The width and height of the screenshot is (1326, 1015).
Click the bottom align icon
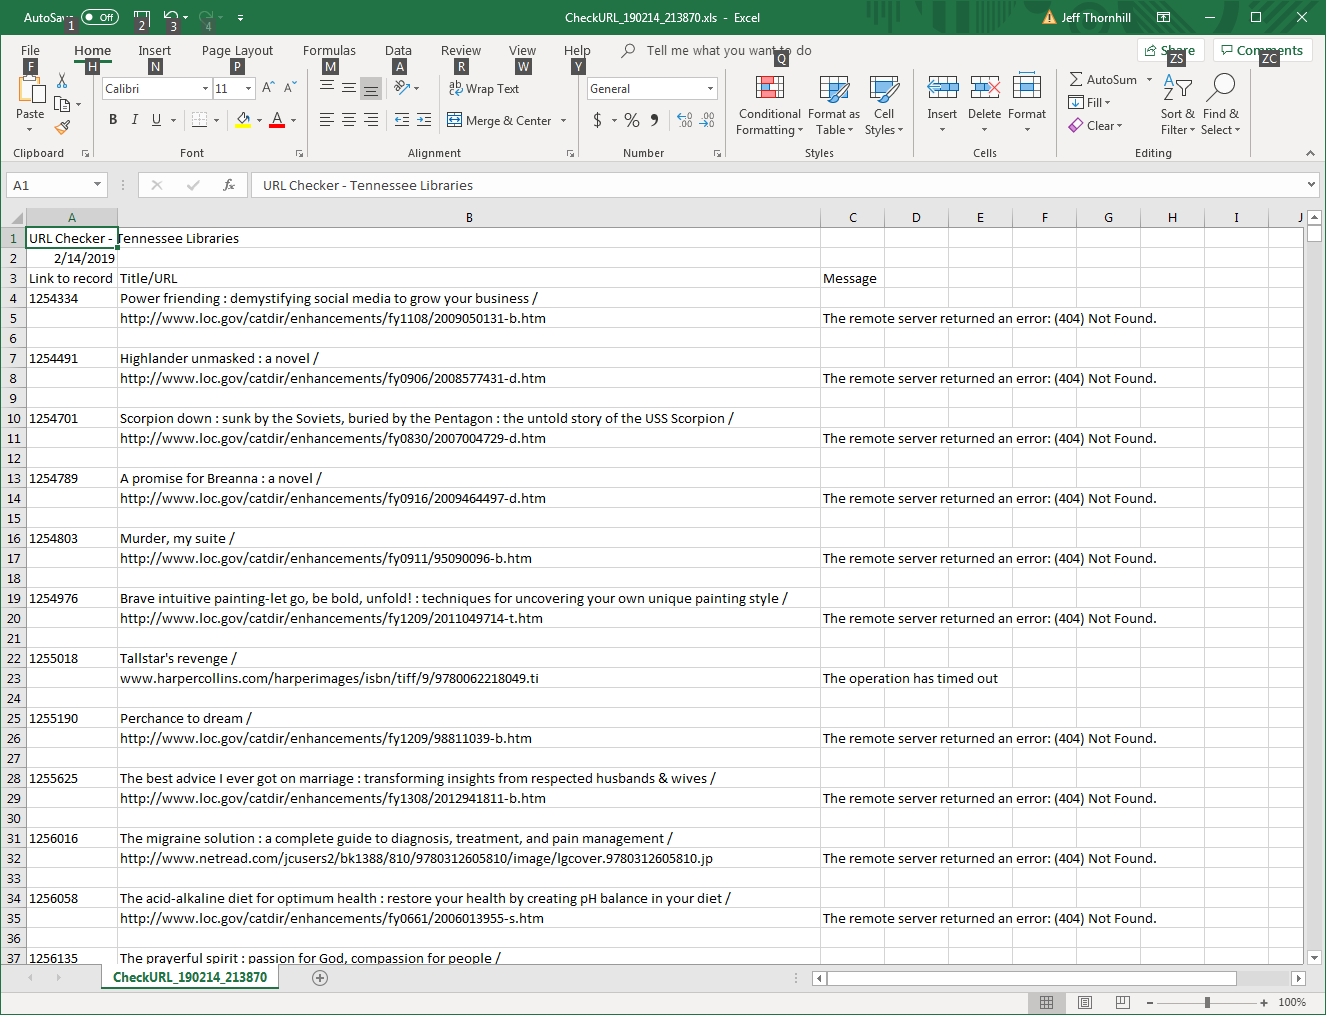(x=371, y=88)
